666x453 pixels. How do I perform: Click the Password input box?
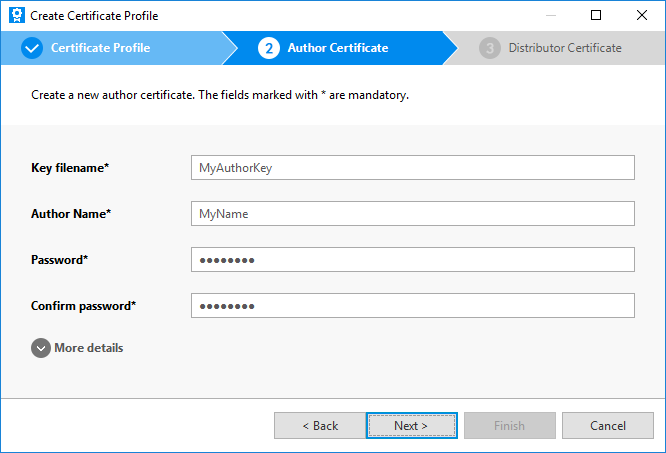(412, 260)
